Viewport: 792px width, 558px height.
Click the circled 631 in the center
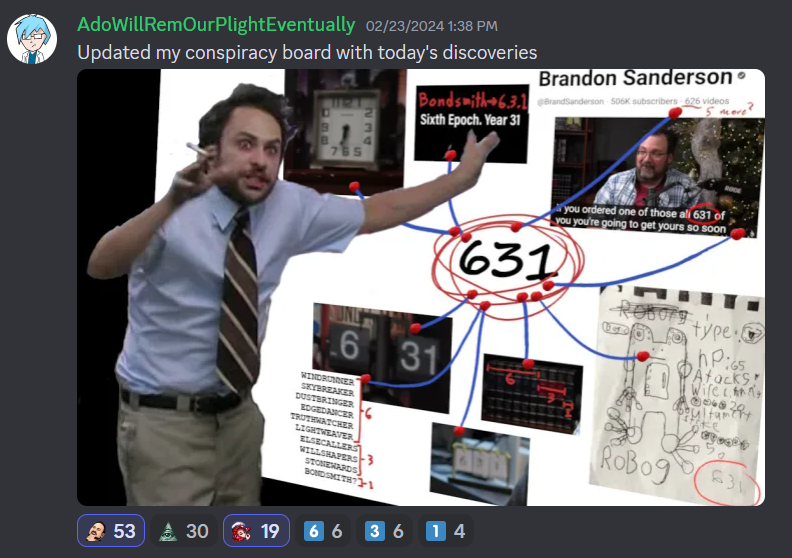508,261
